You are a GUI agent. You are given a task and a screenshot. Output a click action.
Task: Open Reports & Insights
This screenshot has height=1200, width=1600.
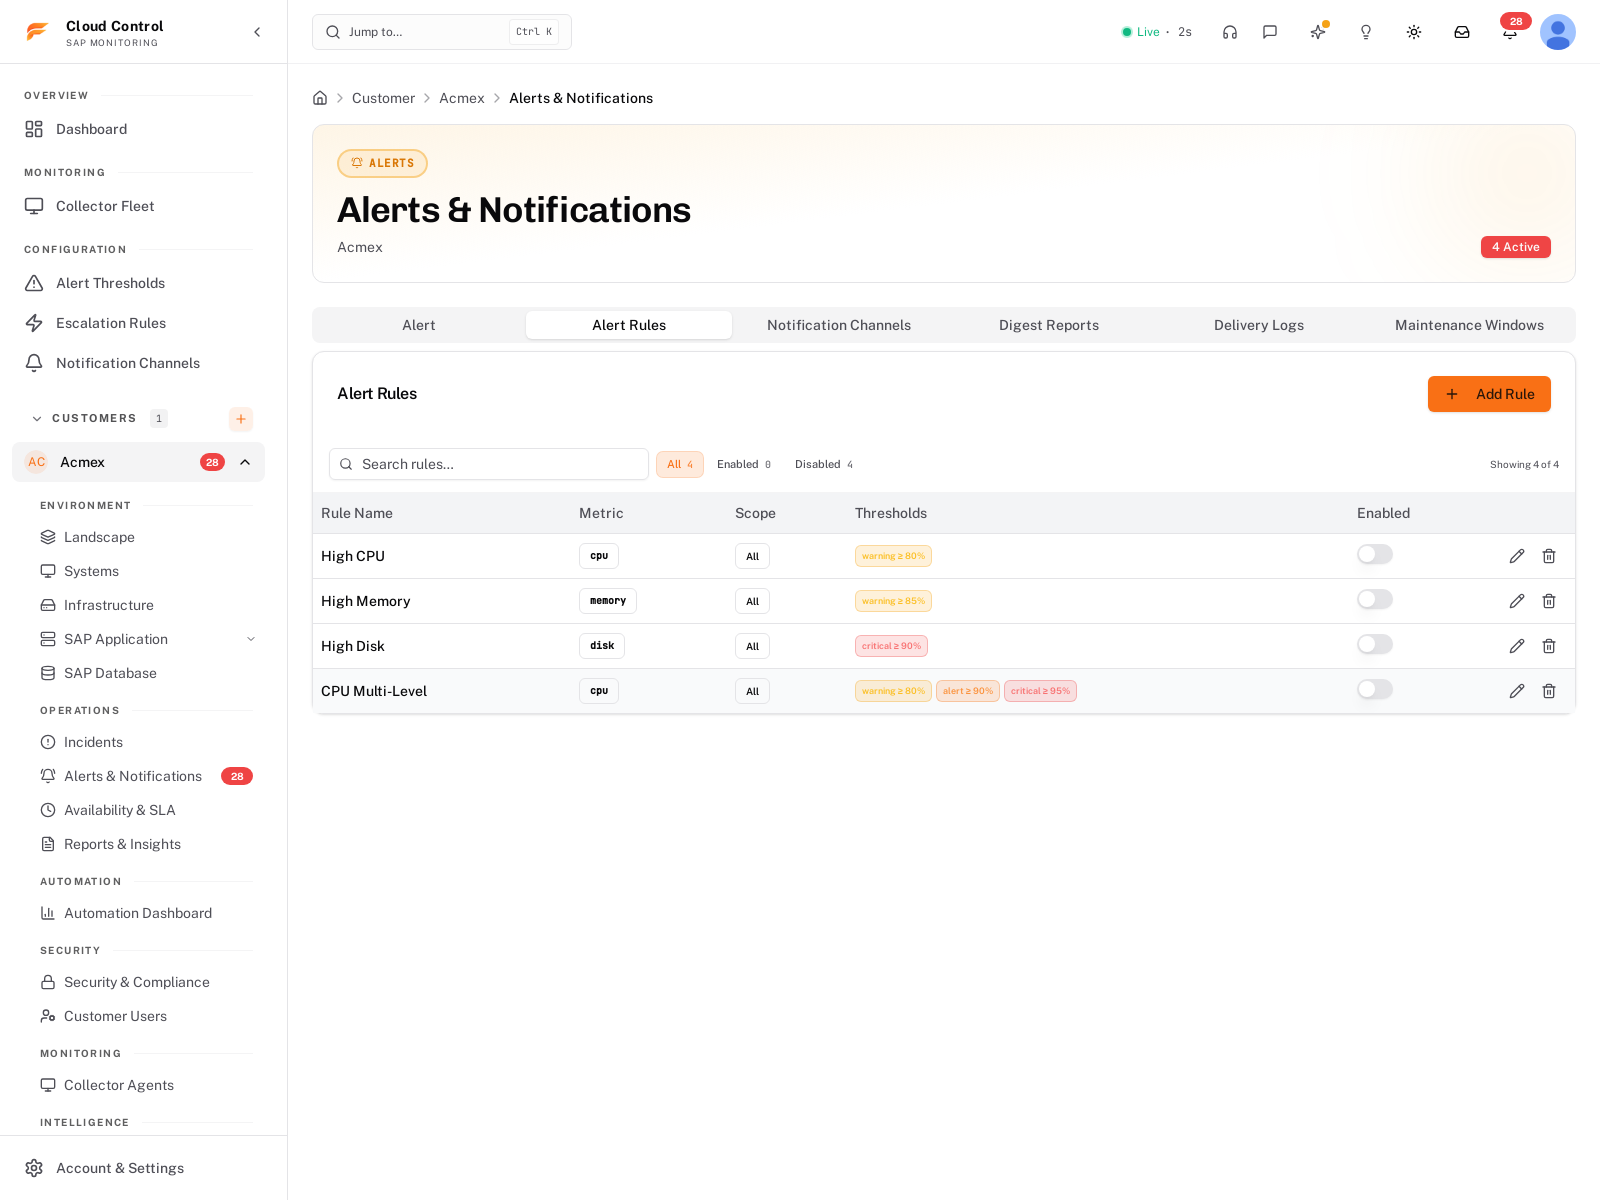(146, 844)
